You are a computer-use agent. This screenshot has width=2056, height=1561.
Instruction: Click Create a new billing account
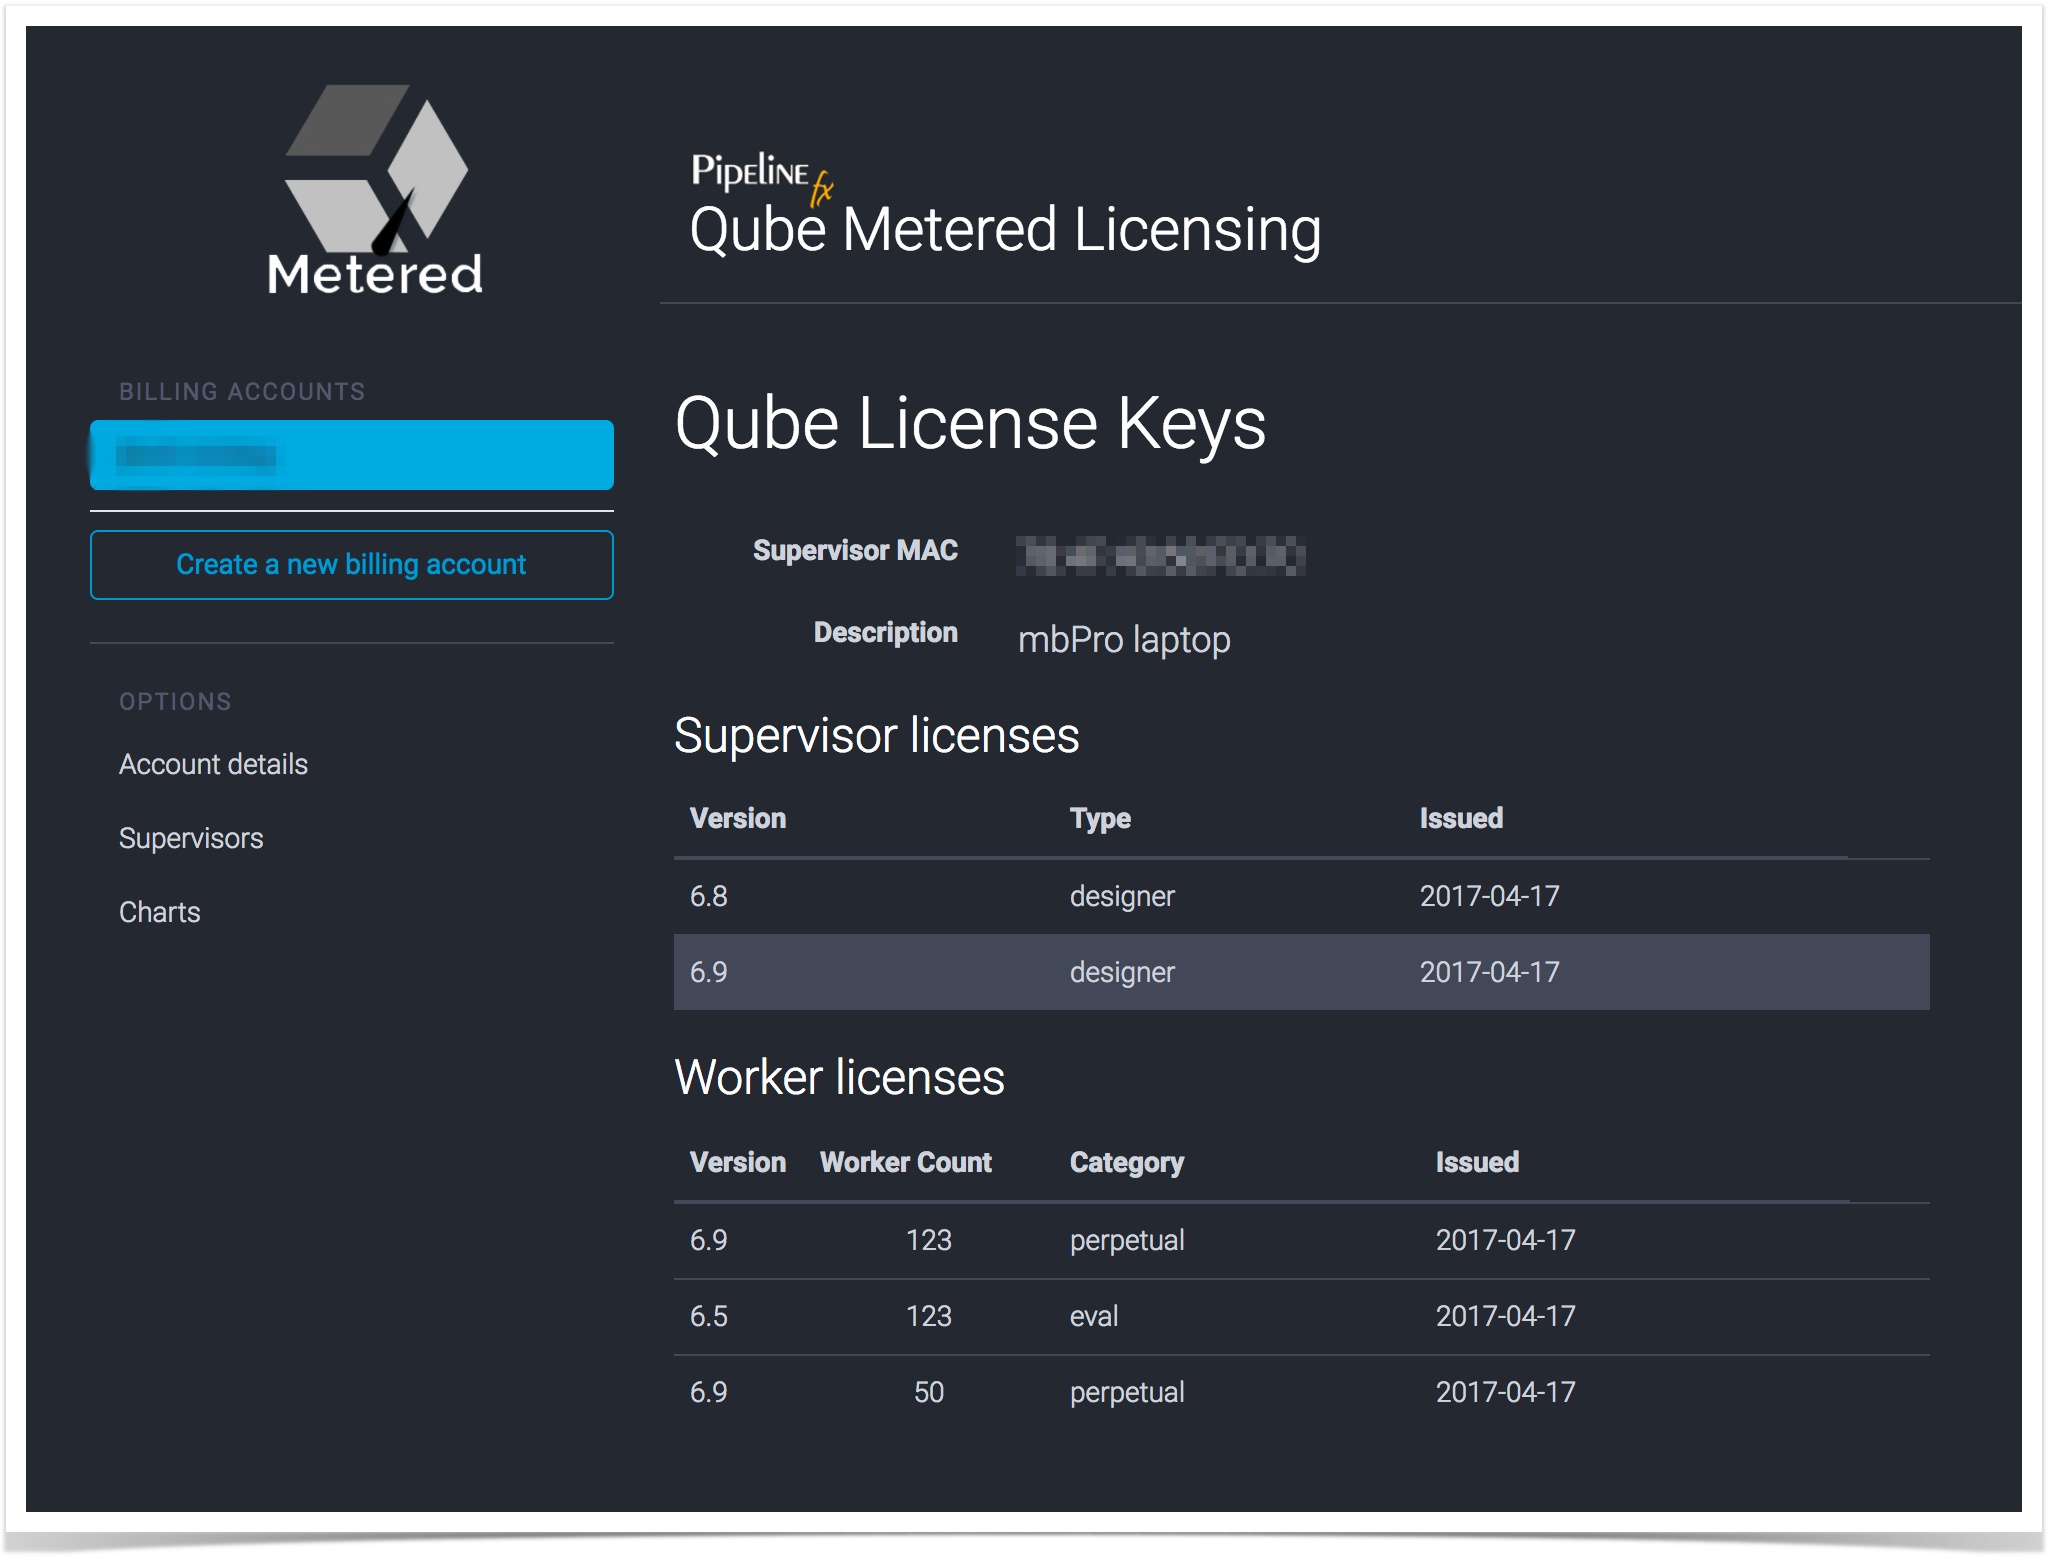pyautogui.click(x=351, y=565)
